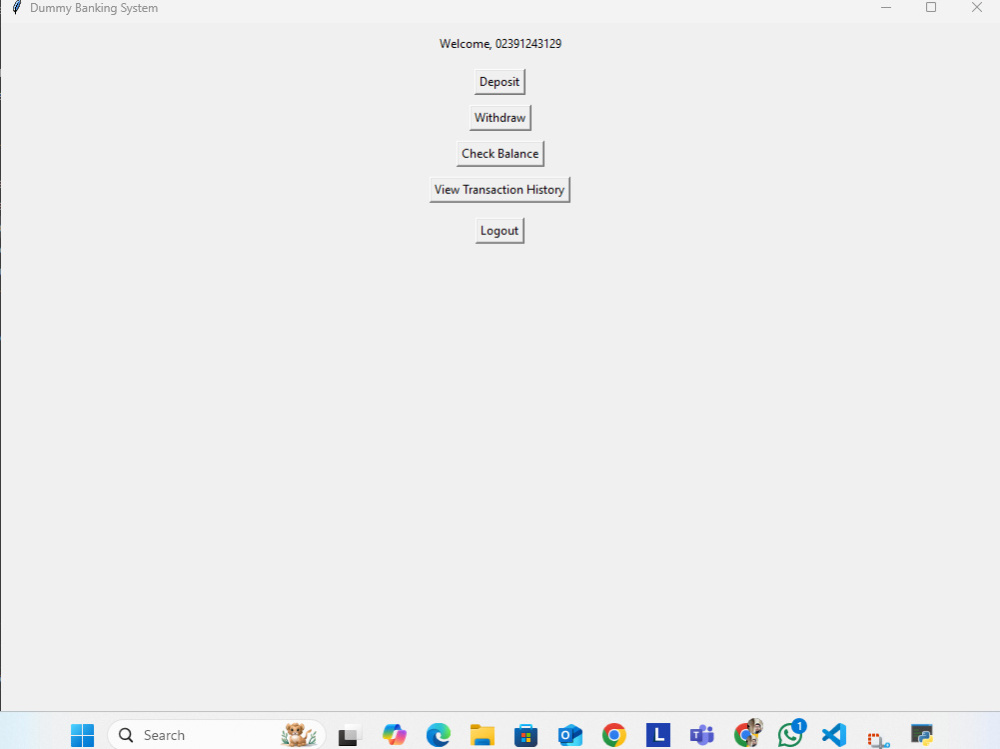The width and height of the screenshot is (1000, 749).
Task: Open the blue L app icon
Action: click(658, 735)
